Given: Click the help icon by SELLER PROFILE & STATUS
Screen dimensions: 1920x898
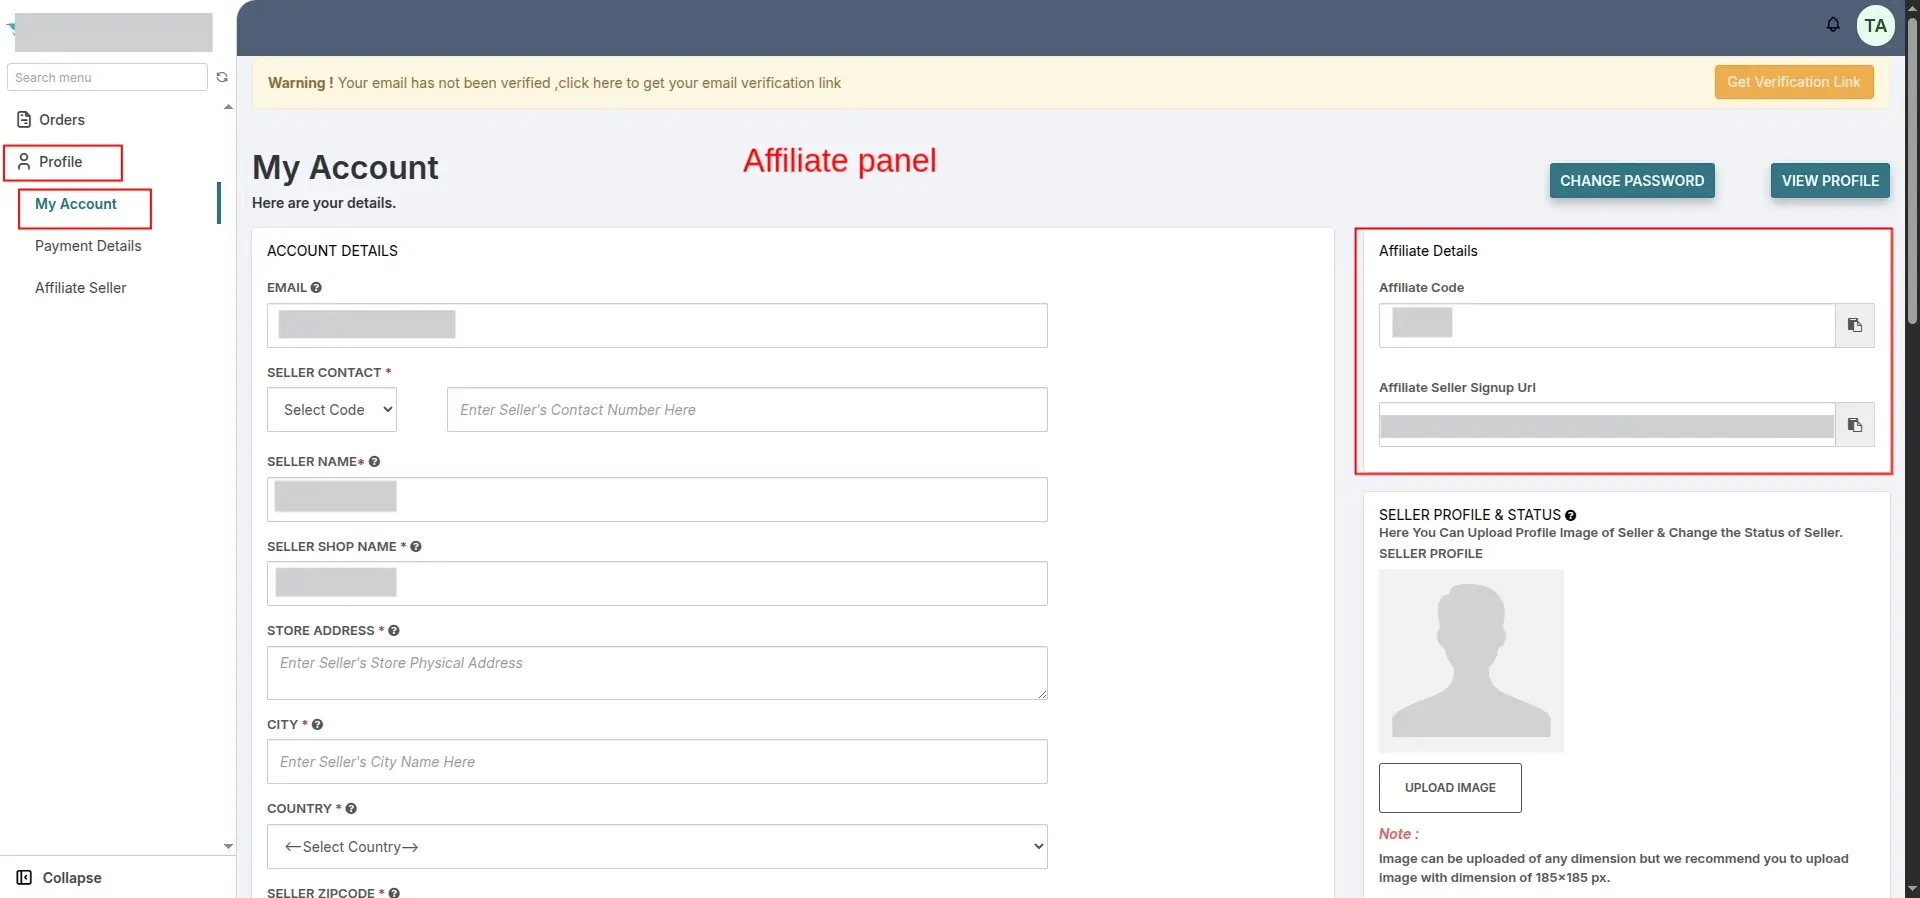Looking at the screenshot, I should pyautogui.click(x=1570, y=515).
